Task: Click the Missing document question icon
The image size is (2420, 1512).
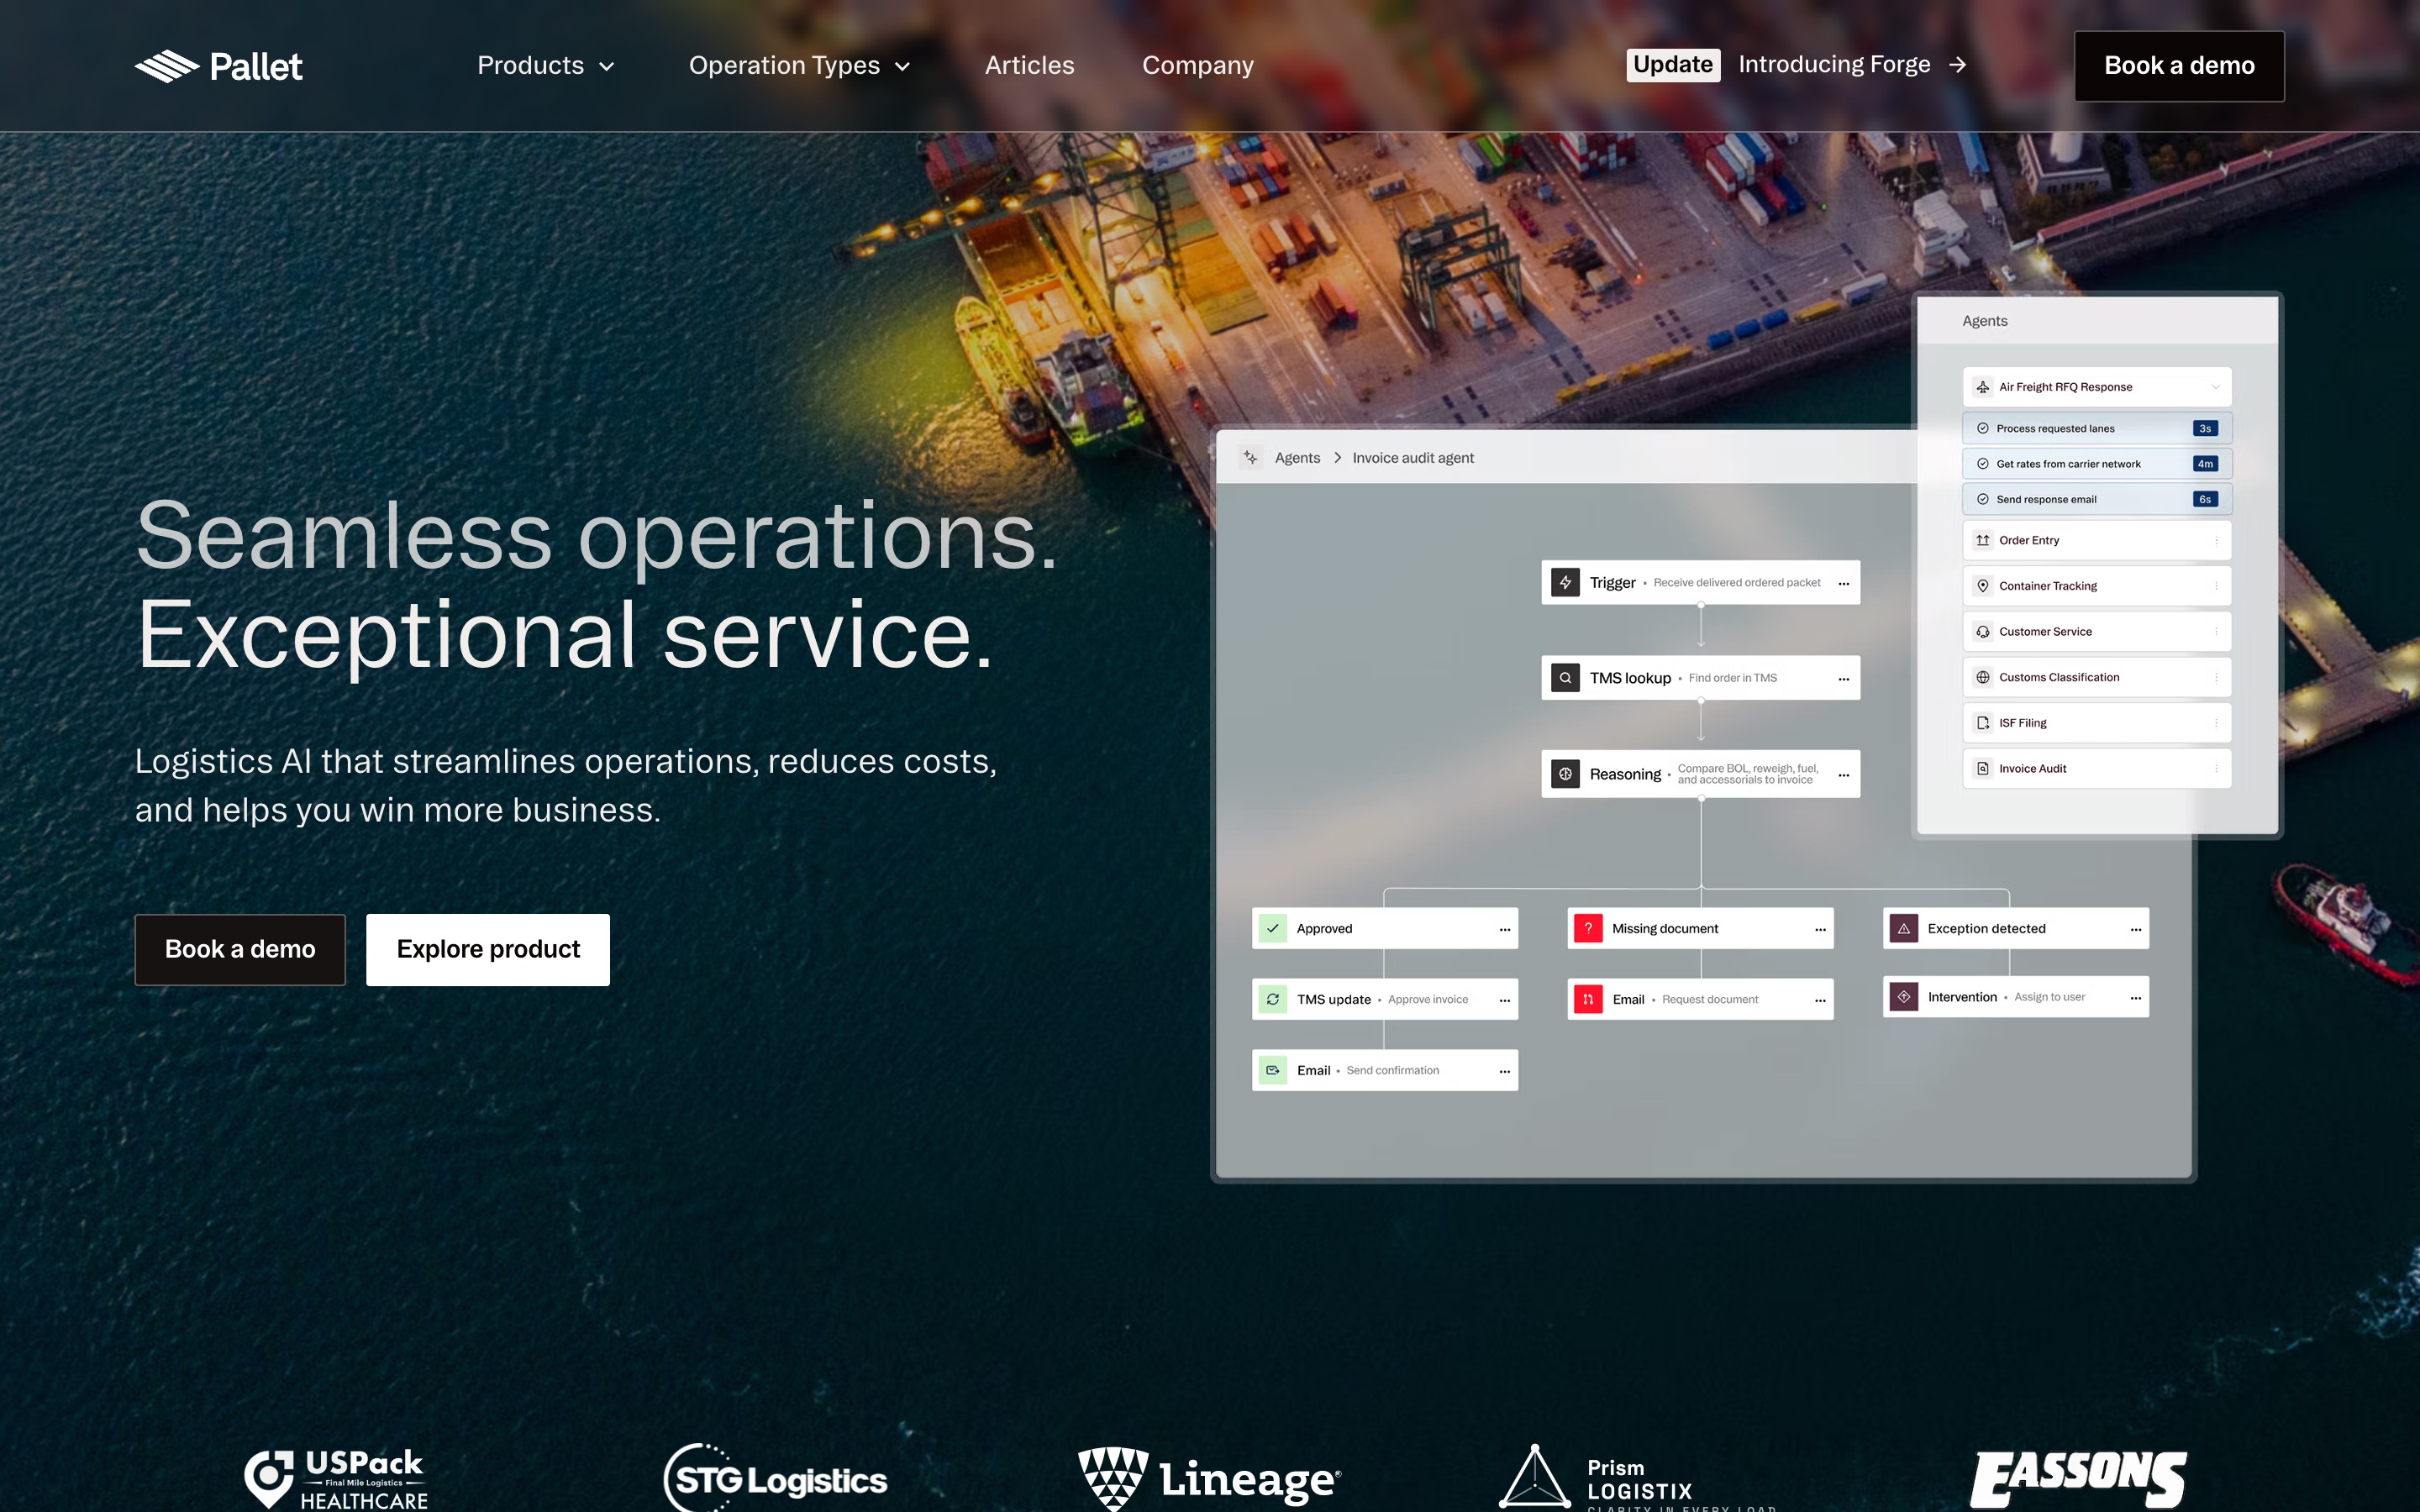Action: [1588, 928]
